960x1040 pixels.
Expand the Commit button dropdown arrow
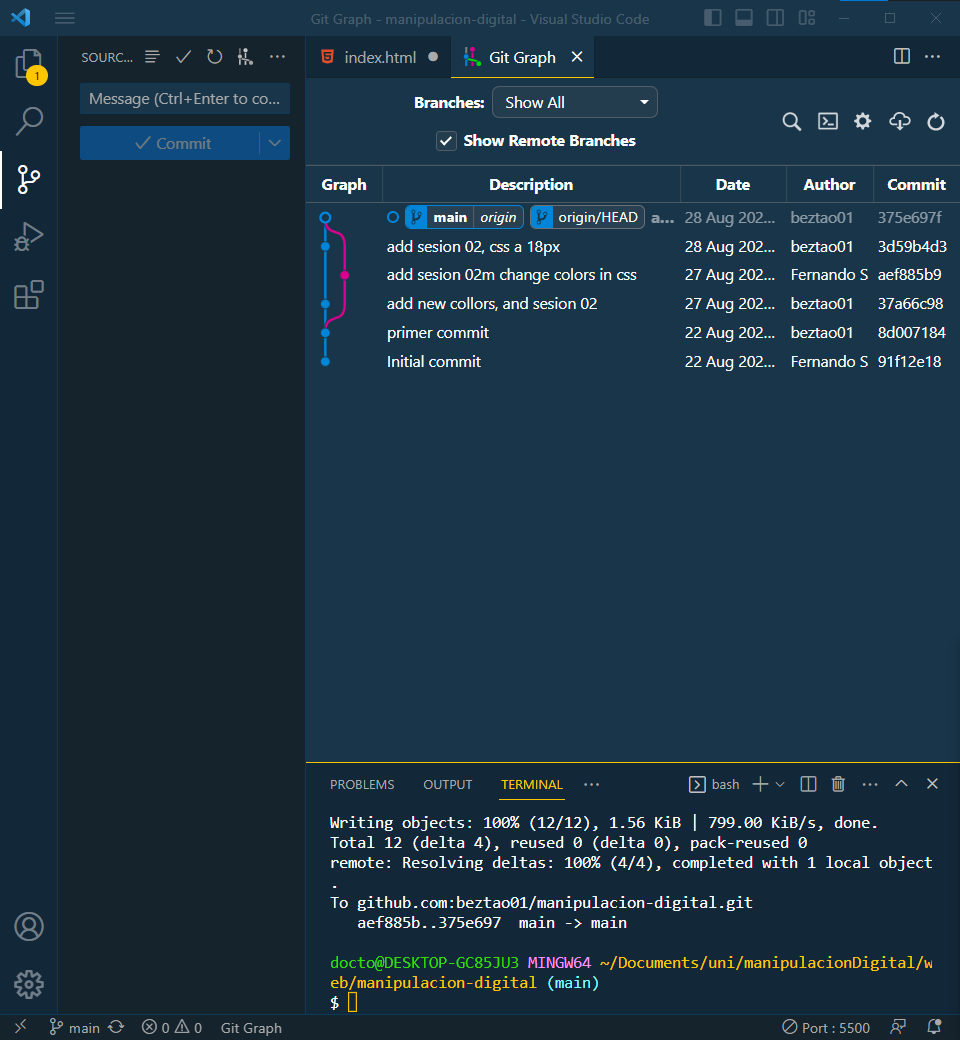point(275,143)
